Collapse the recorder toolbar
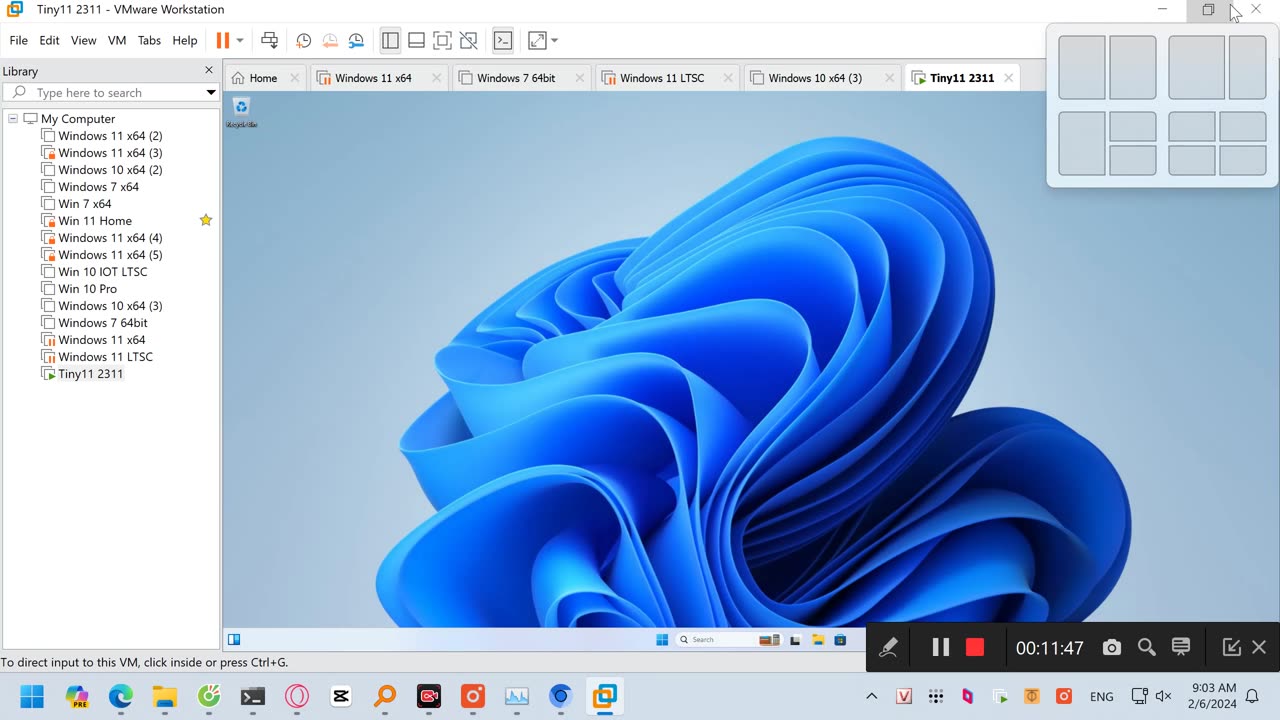 click(x=1232, y=648)
